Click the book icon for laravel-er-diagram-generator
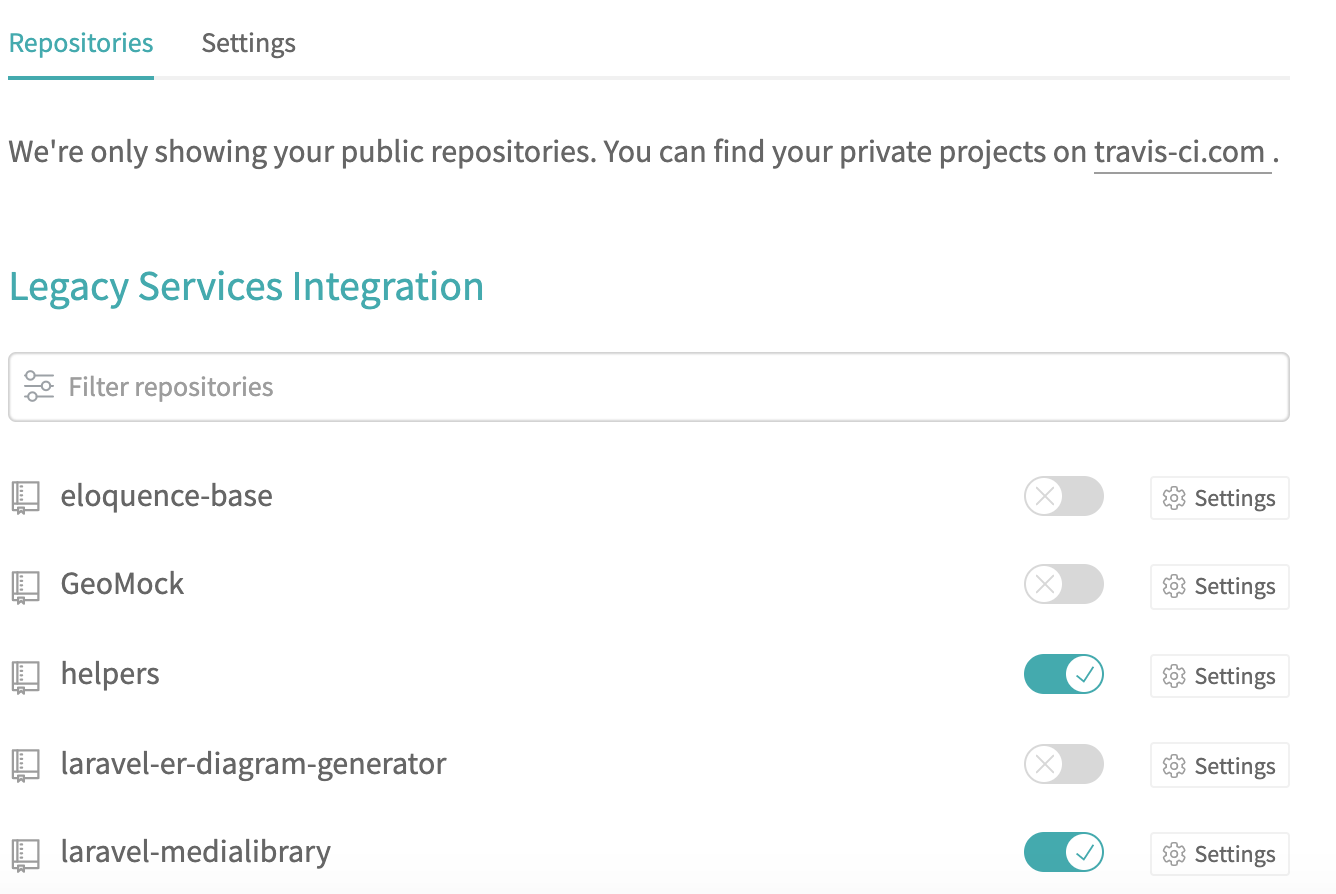 pyautogui.click(x=25, y=763)
